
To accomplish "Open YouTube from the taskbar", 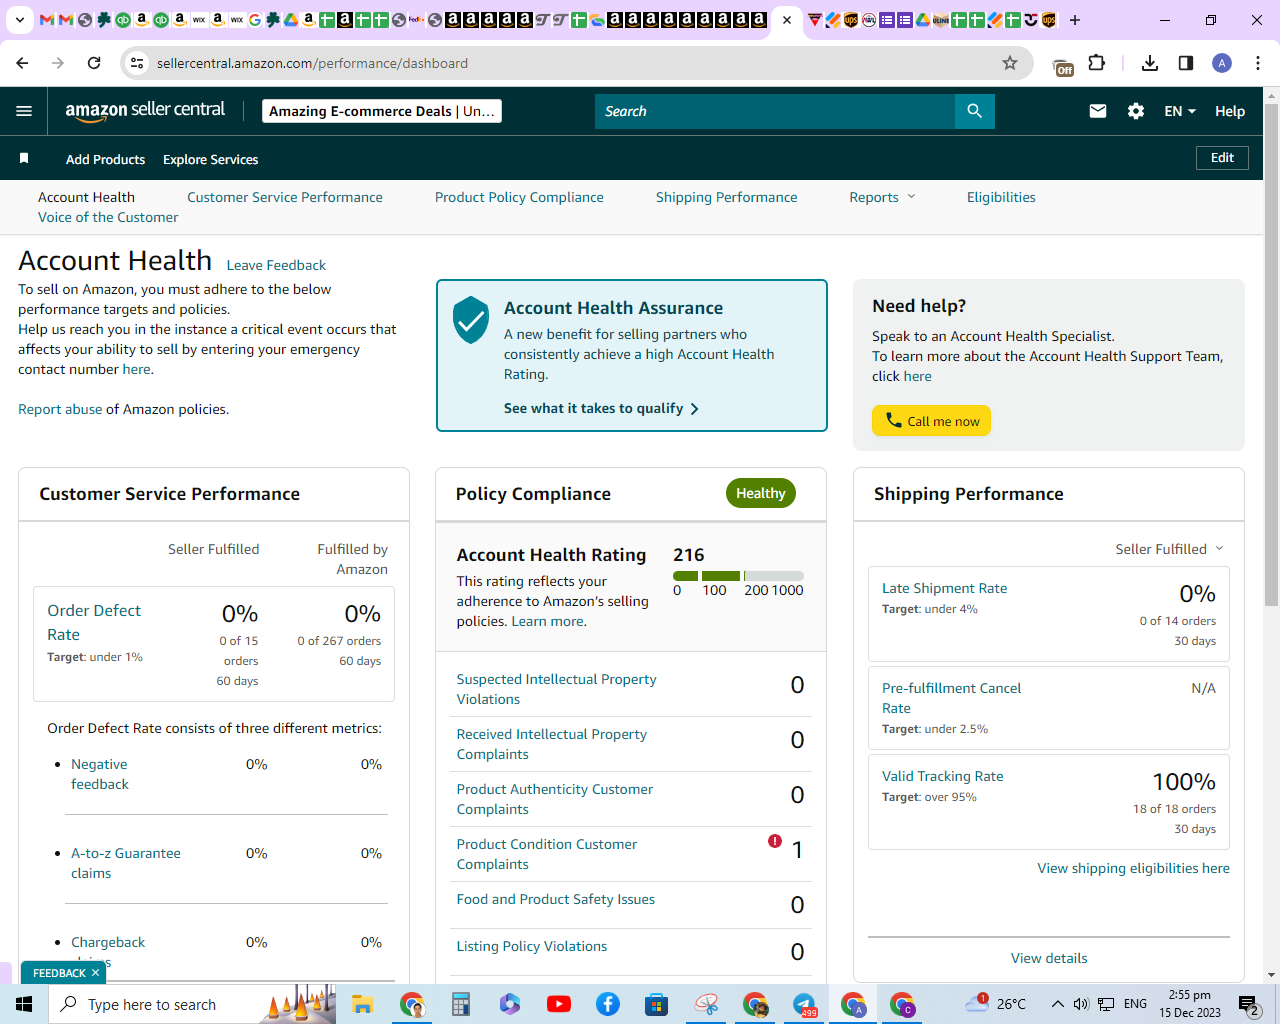I will pyautogui.click(x=559, y=1004).
